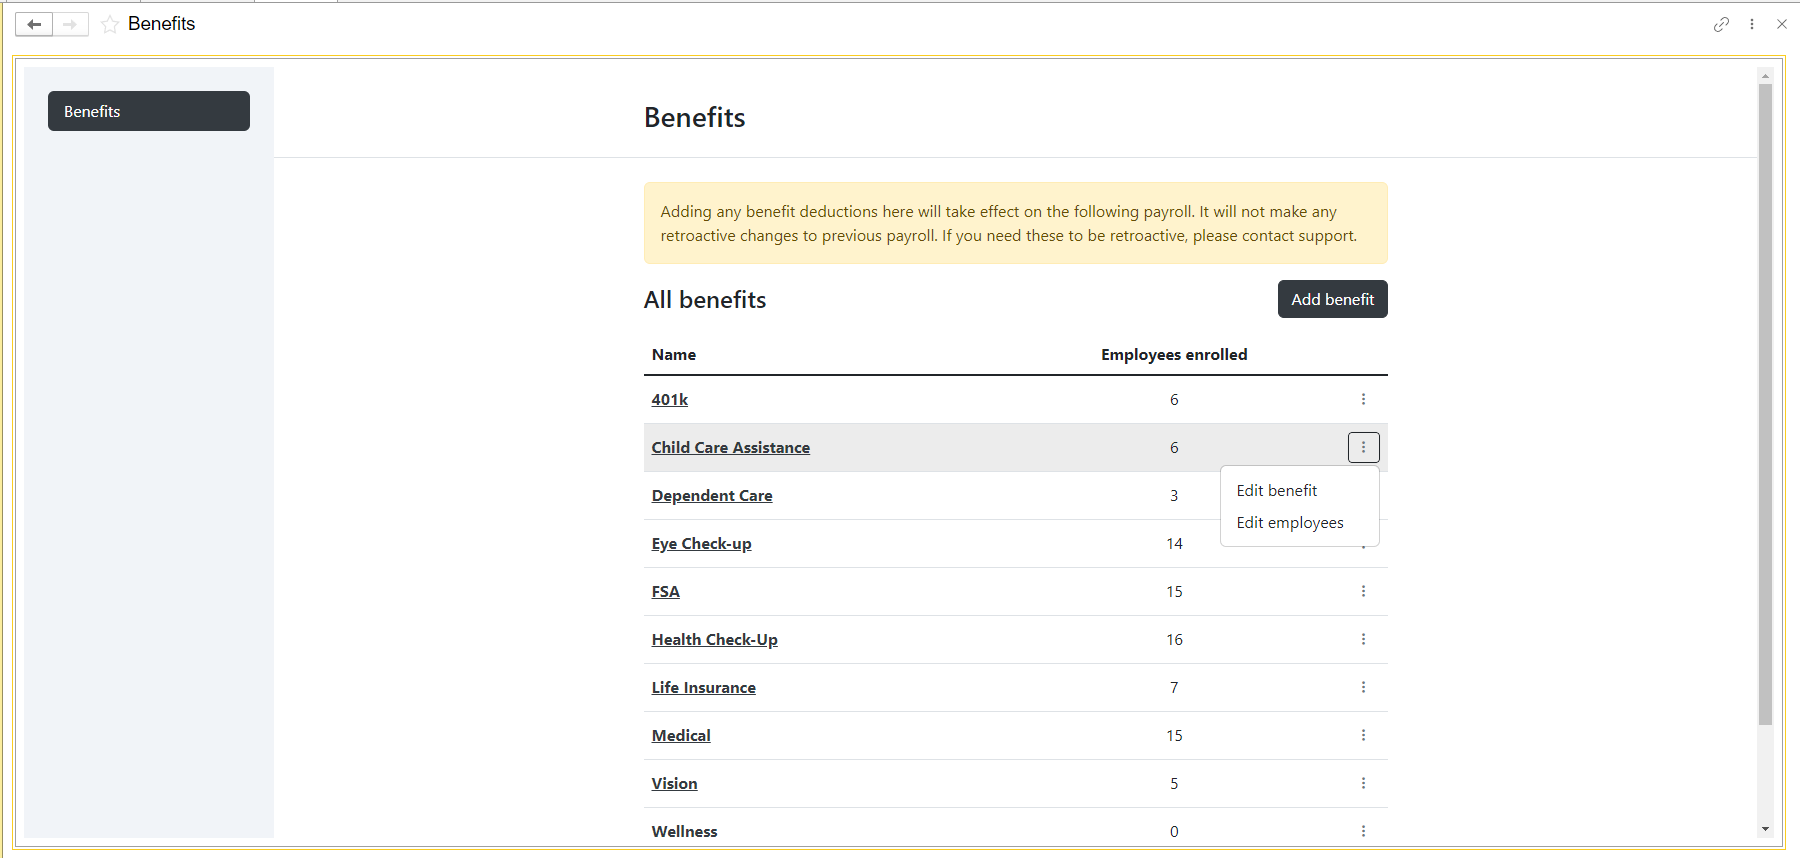
Task: Click the forward arrow navigation button
Action: [70, 24]
